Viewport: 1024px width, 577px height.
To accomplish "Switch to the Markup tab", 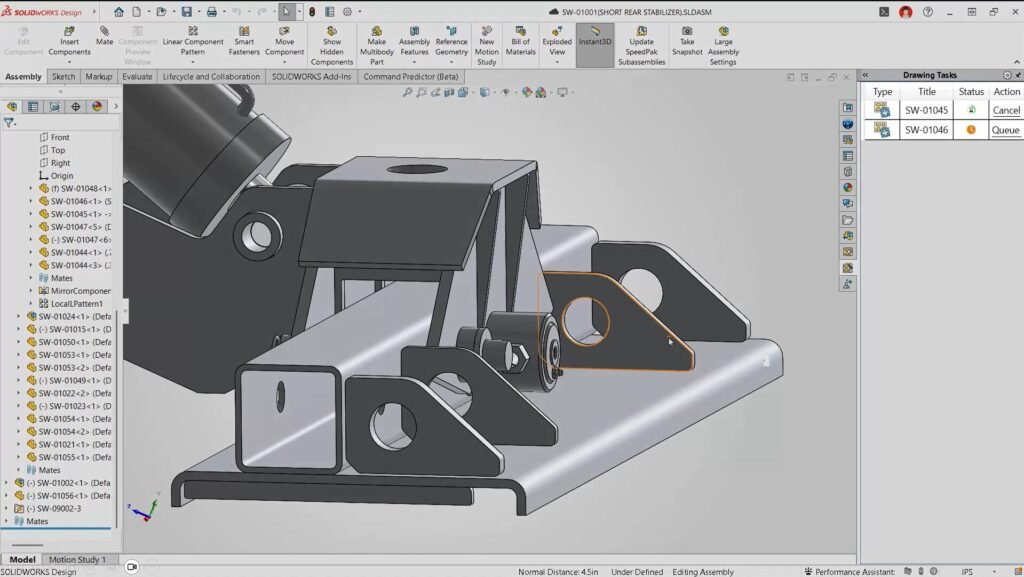I will click(99, 76).
